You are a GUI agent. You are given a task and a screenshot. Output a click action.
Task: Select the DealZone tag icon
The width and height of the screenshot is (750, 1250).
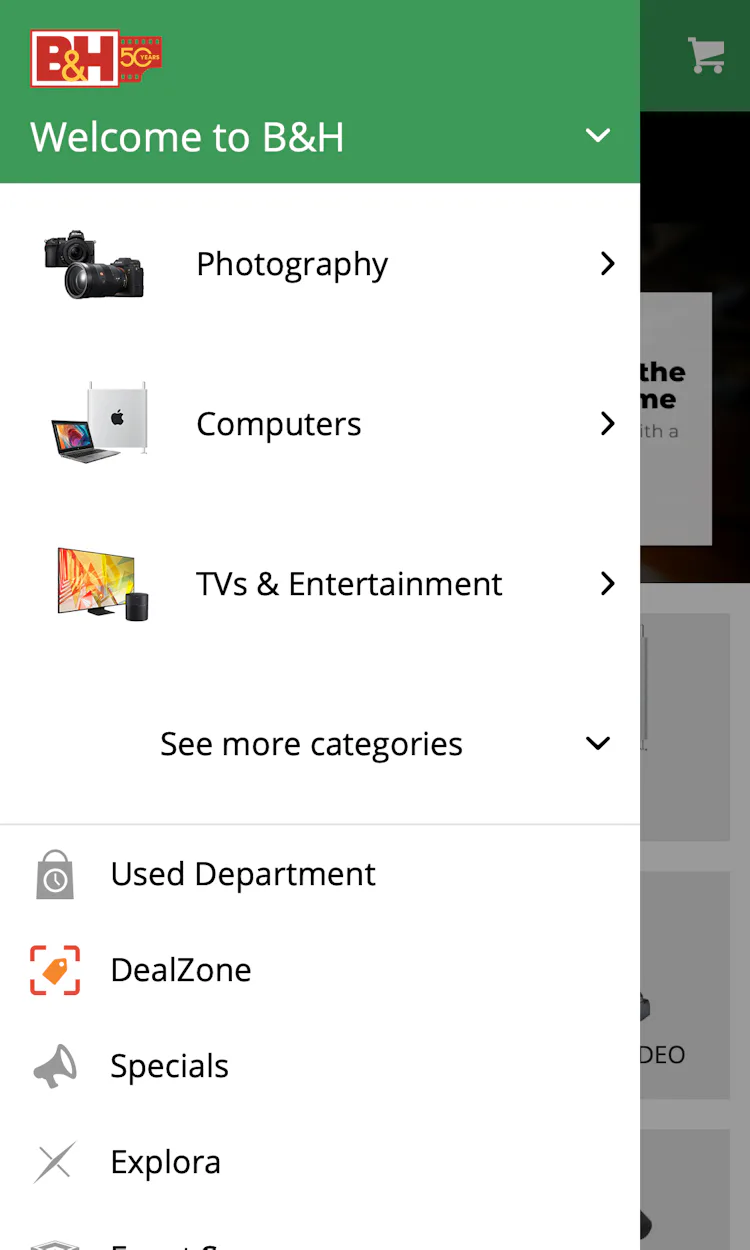[x=55, y=969]
